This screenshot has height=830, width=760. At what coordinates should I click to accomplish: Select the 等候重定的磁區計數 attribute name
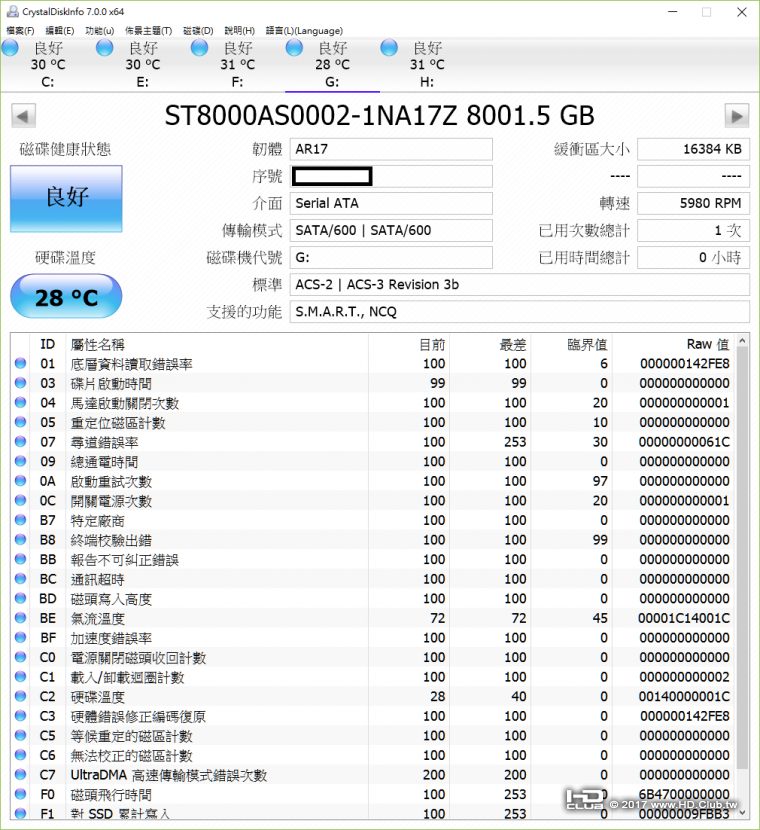tap(132, 736)
